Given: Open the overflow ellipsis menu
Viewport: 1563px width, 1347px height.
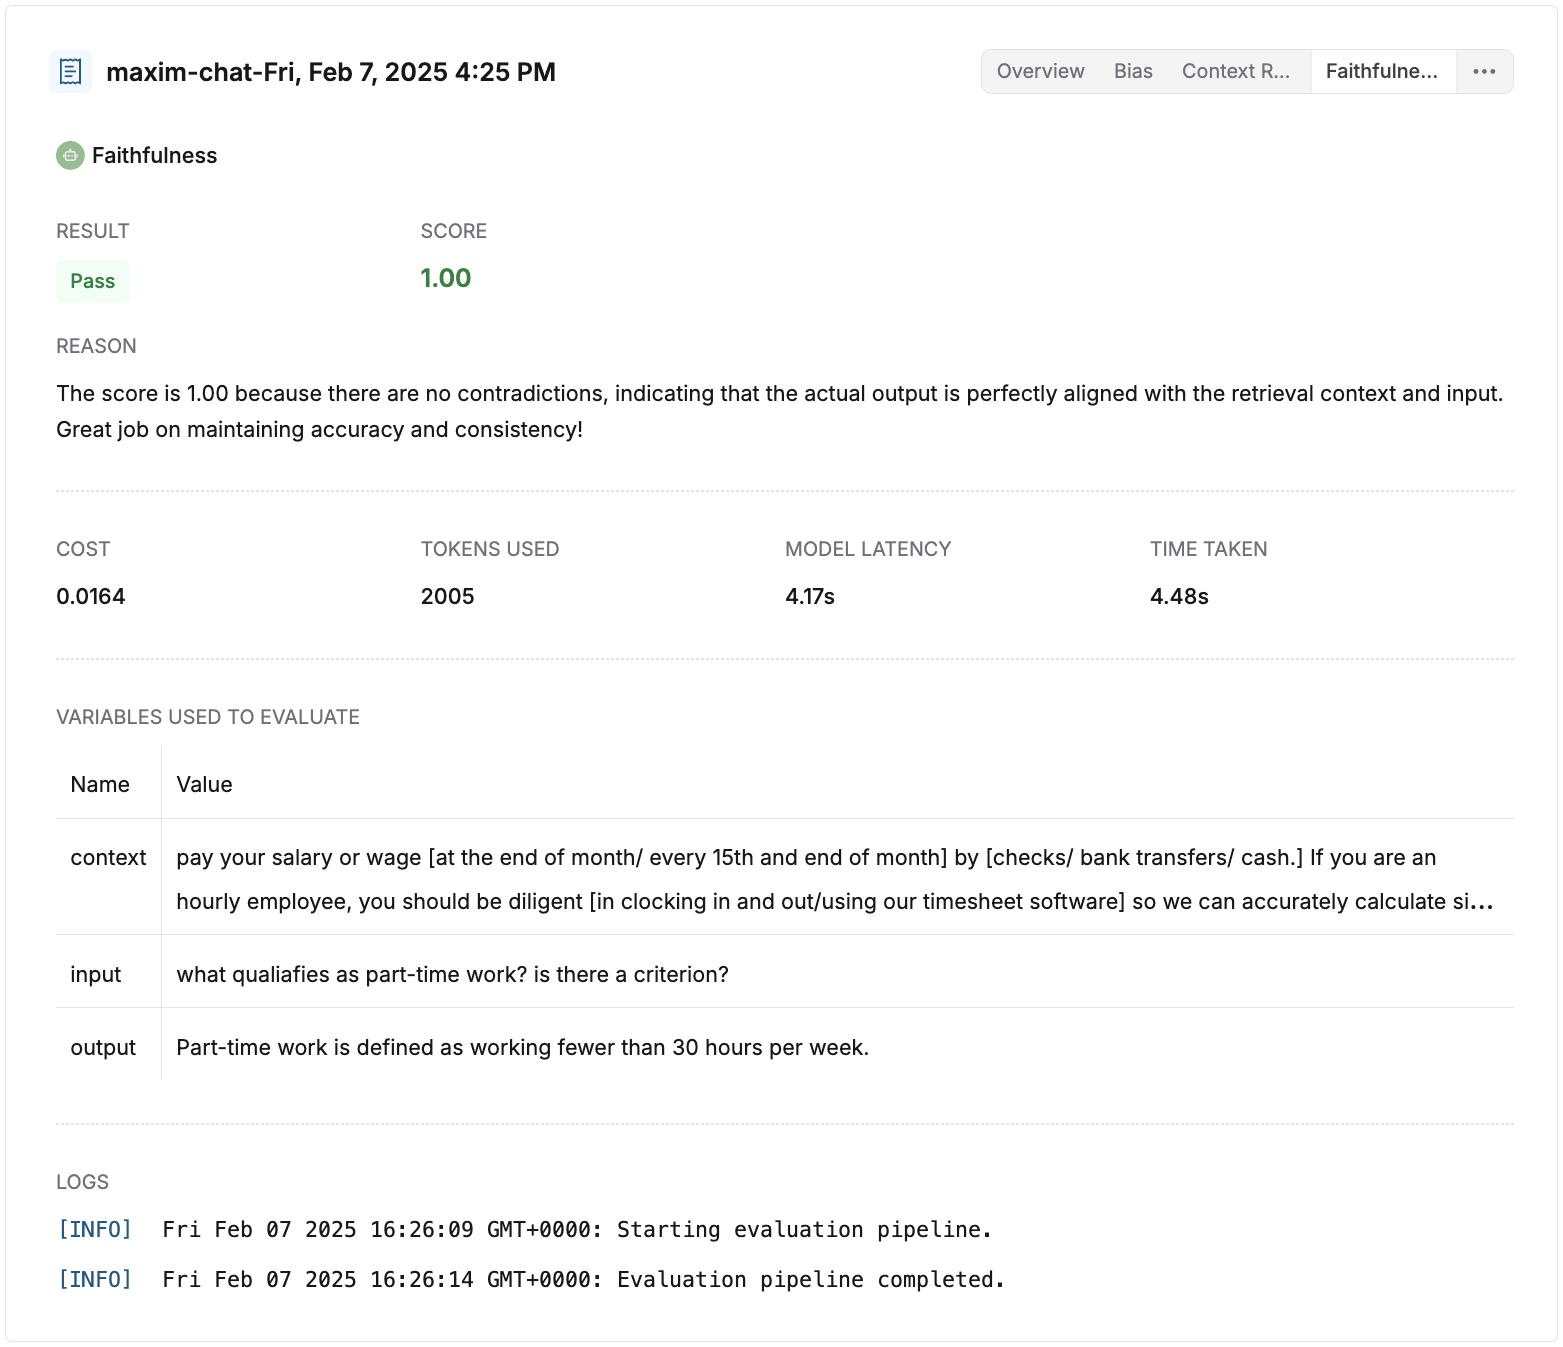Looking at the screenshot, I should pyautogui.click(x=1484, y=71).
